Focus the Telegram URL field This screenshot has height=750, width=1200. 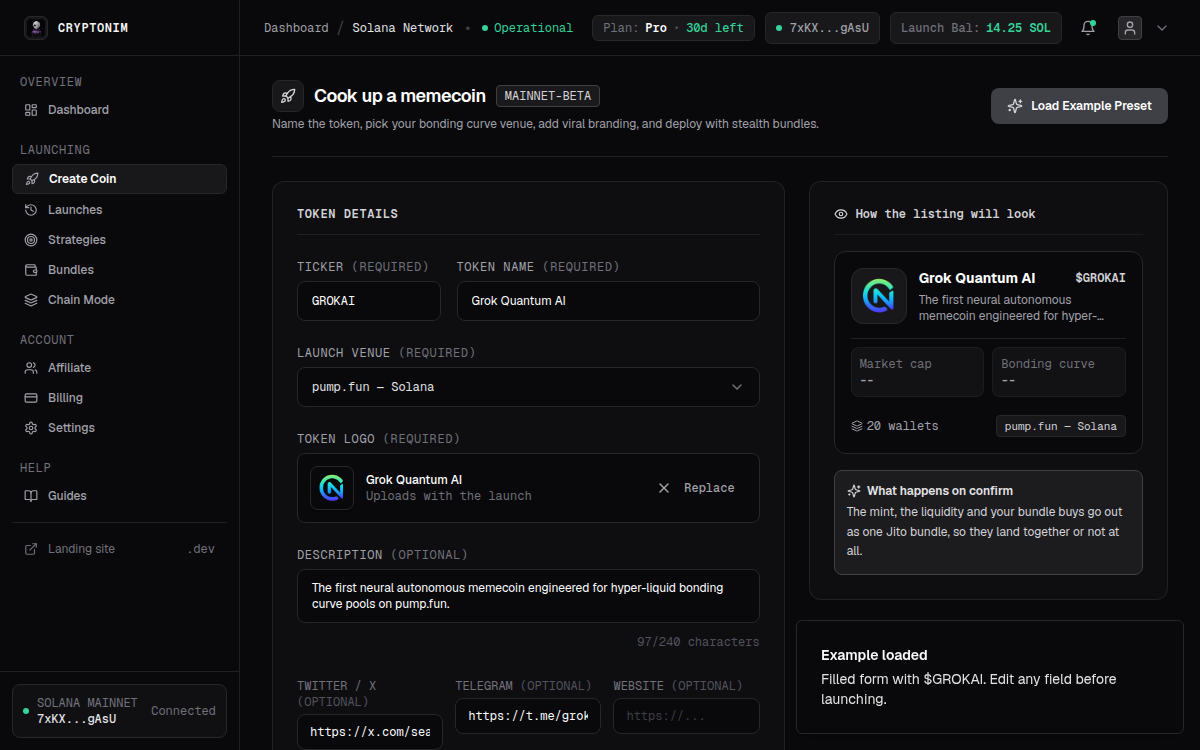[528, 716]
